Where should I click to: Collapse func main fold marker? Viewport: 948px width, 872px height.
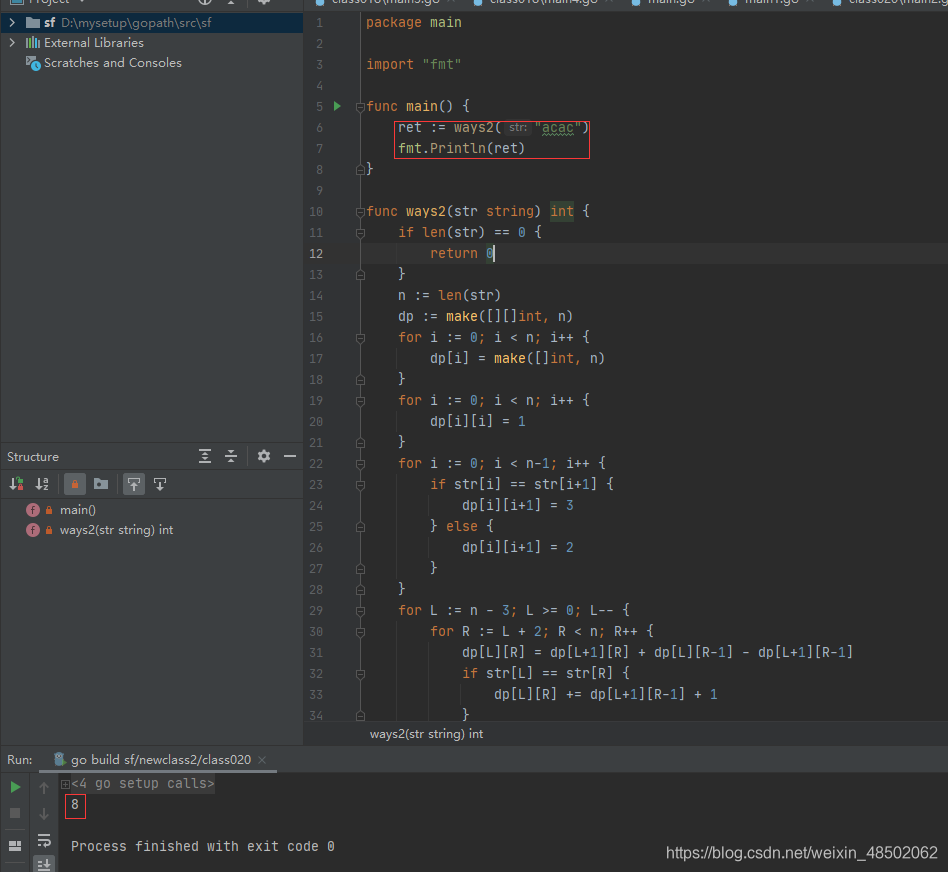360,107
